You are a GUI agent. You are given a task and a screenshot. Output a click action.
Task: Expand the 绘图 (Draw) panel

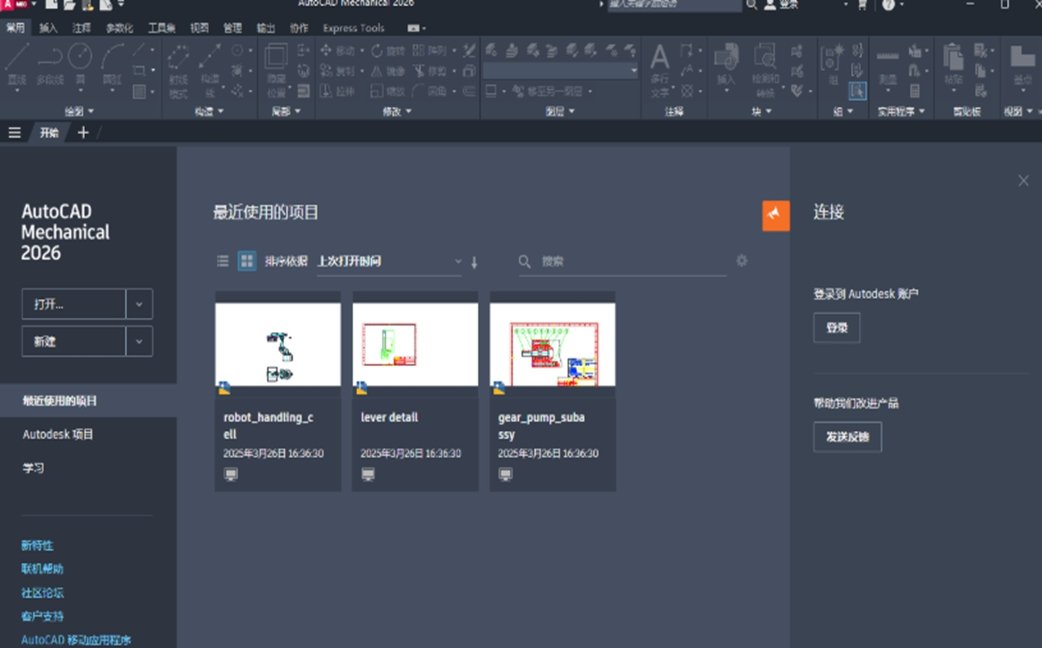click(79, 111)
